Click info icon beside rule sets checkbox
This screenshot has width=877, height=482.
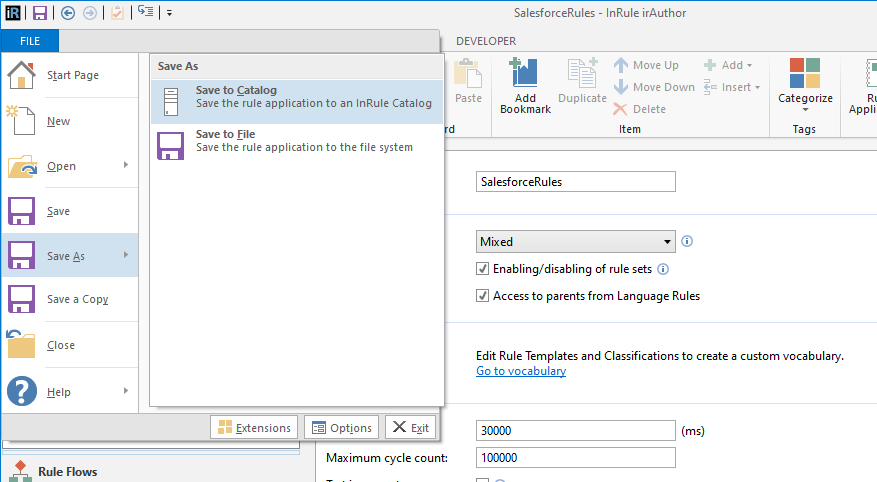point(663,269)
